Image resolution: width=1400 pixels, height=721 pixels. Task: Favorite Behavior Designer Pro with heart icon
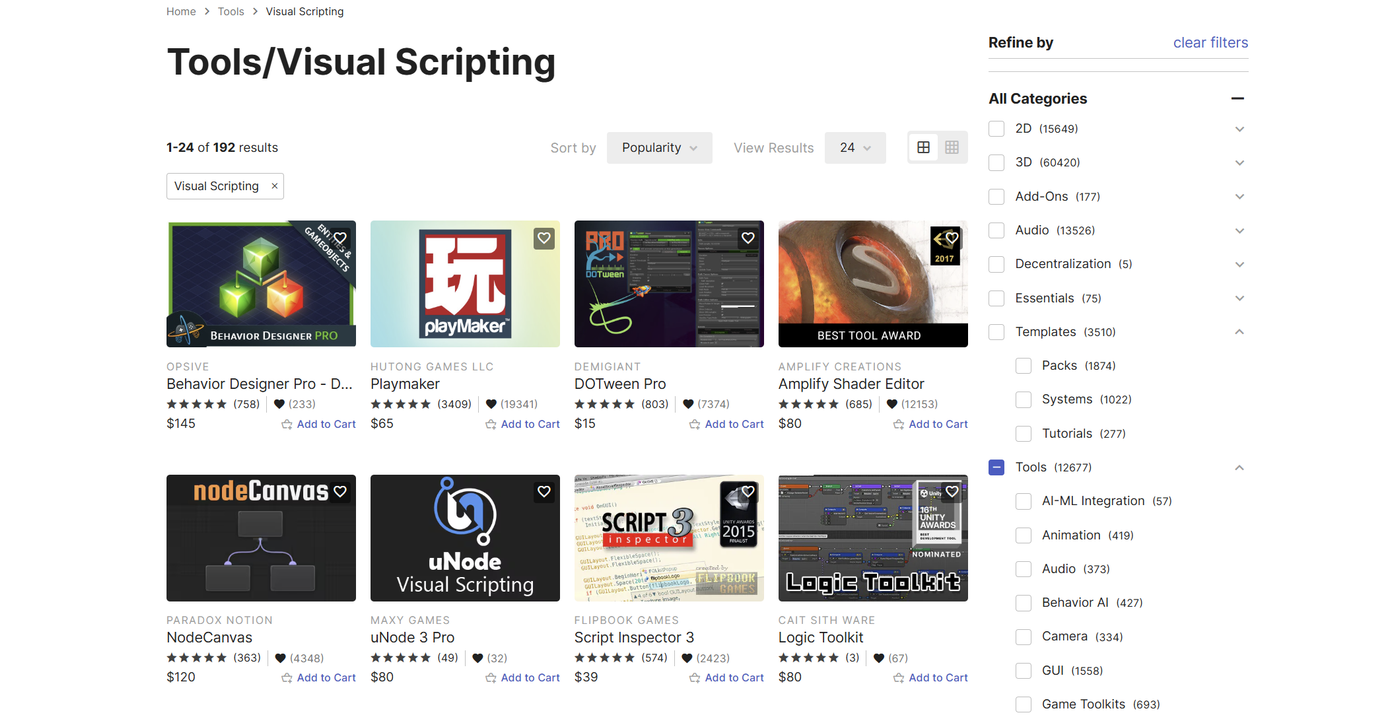point(340,238)
